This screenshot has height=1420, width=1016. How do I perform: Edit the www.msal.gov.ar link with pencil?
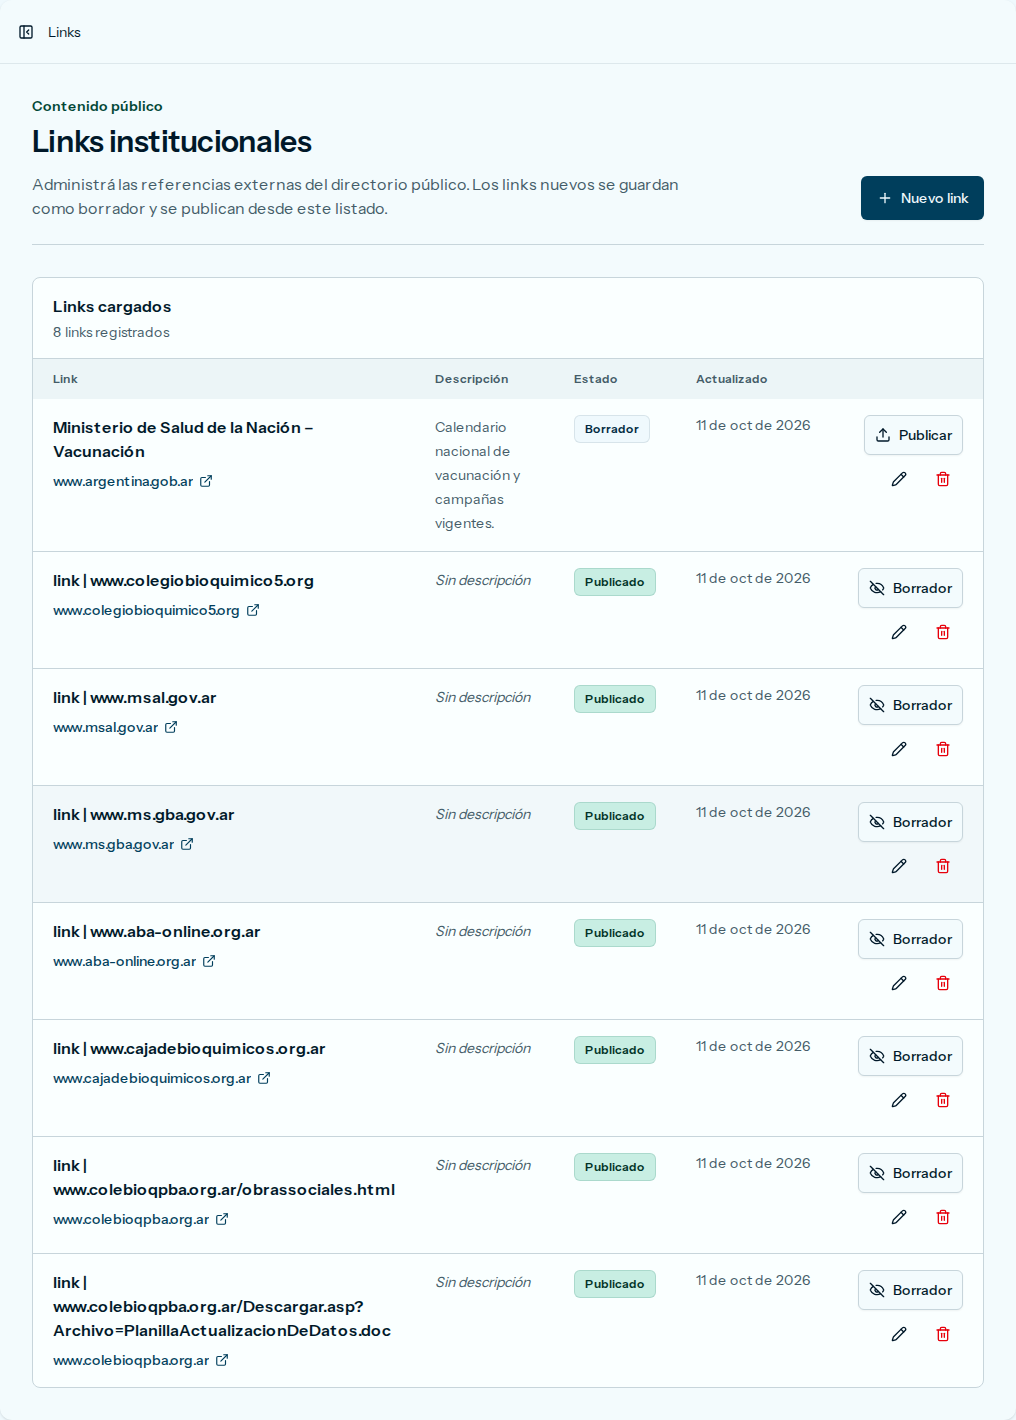pos(899,749)
